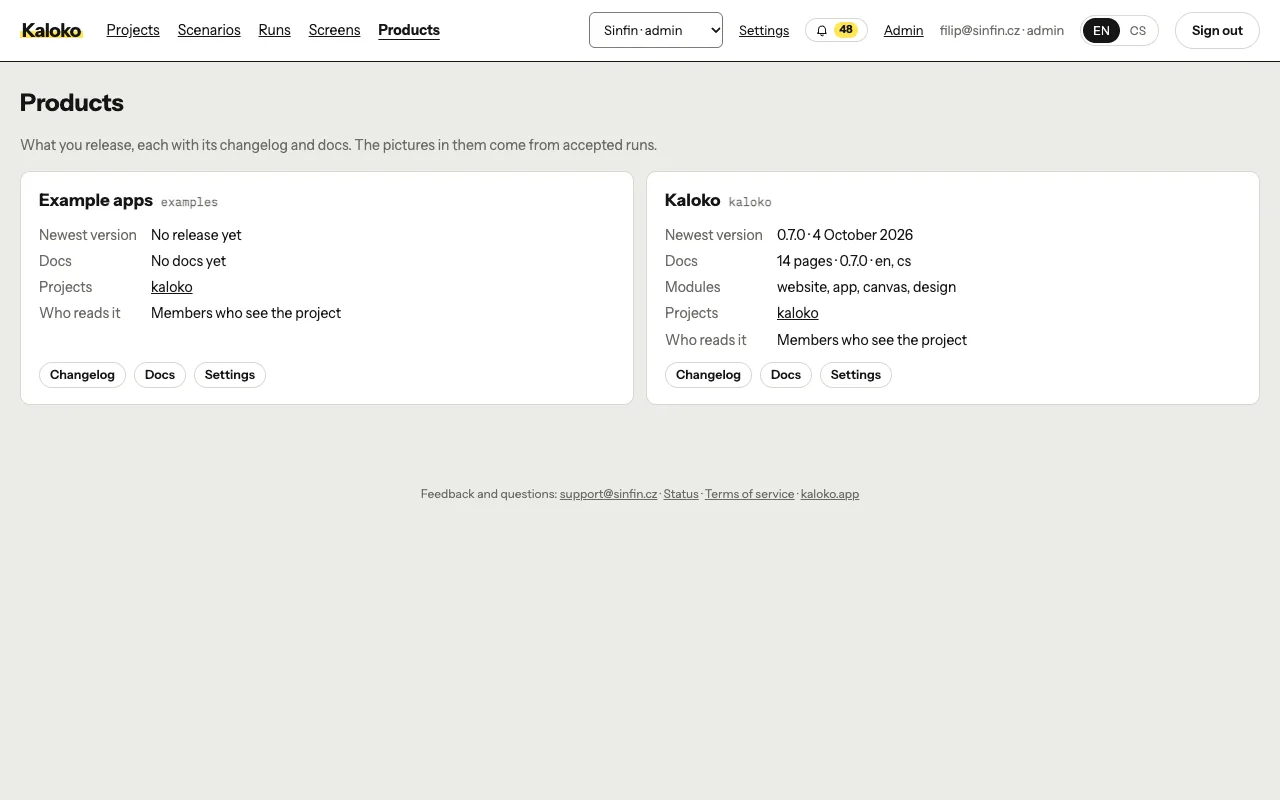Click the '0.7.0 · 4 October 2026' version
This screenshot has width=1280, height=800.
point(845,235)
